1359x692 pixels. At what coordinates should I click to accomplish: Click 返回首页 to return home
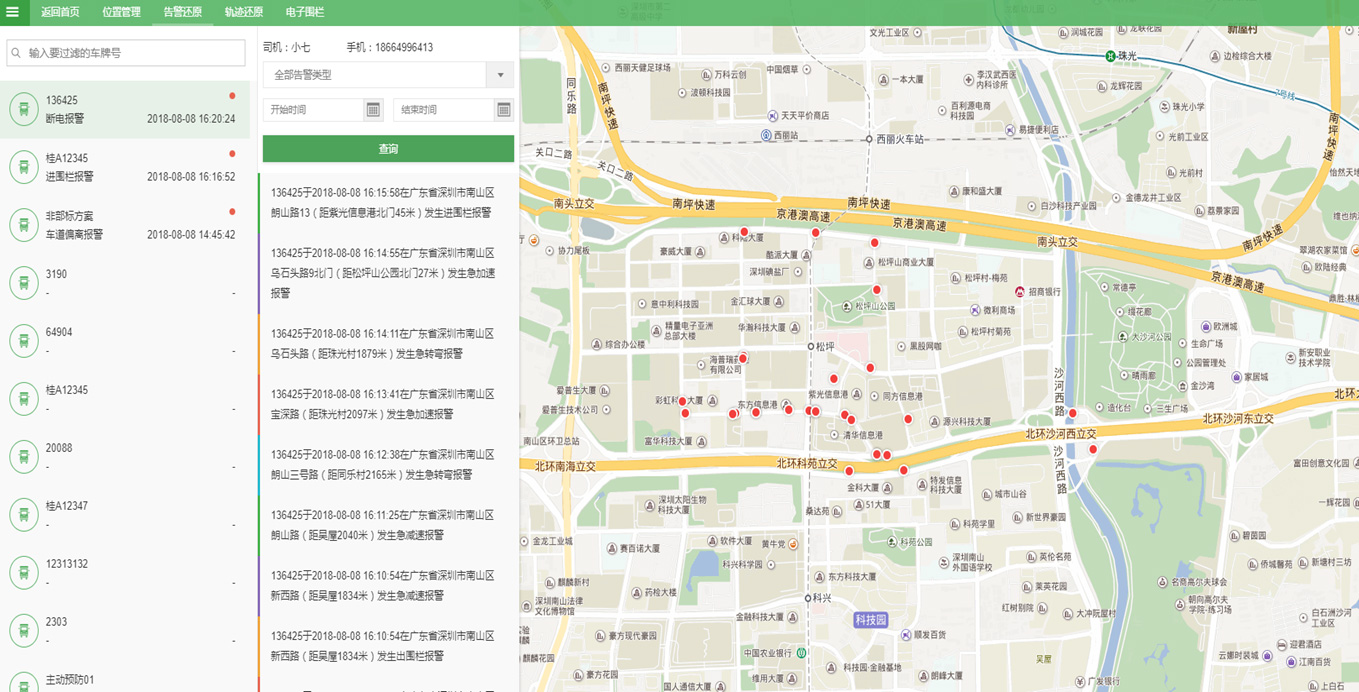pos(60,12)
